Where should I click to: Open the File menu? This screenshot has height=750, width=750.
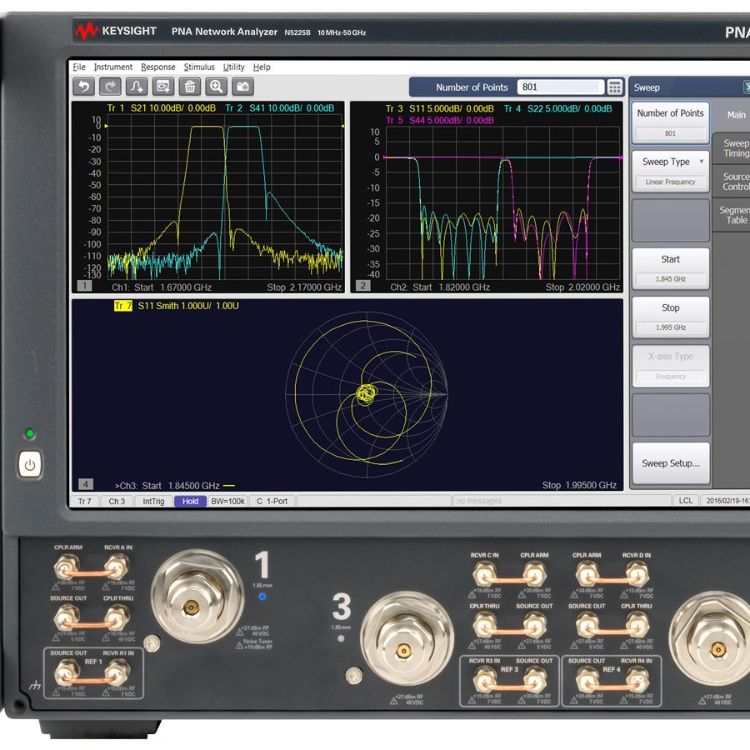79,67
